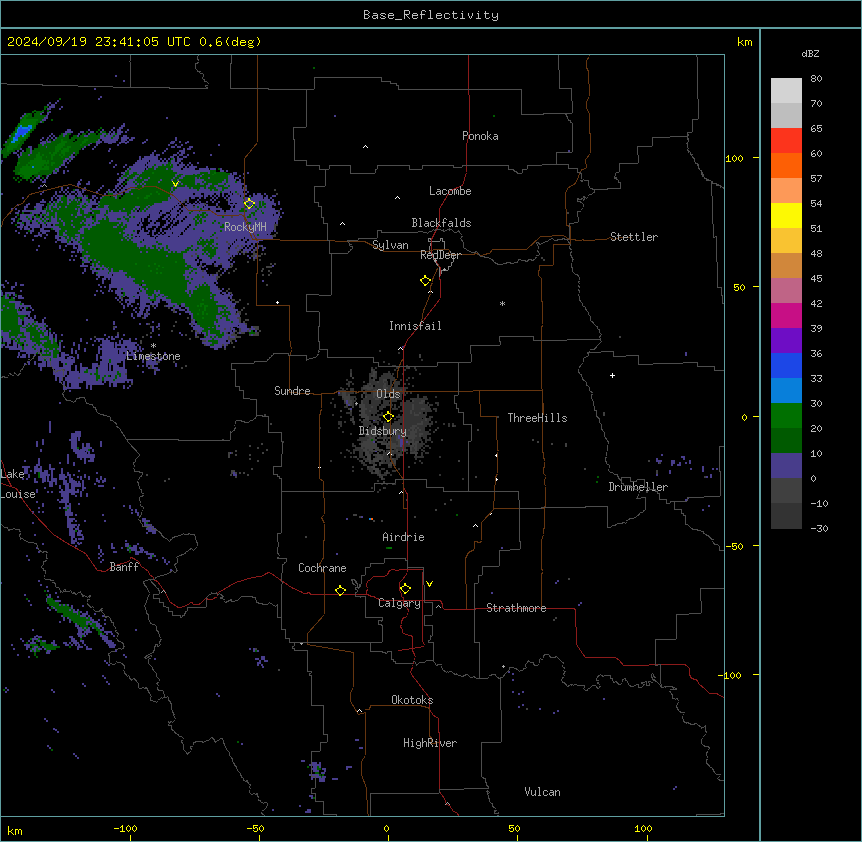Image resolution: width=862 pixels, height=842 pixels.
Task: Click the Olds city label
Action: (388, 394)
